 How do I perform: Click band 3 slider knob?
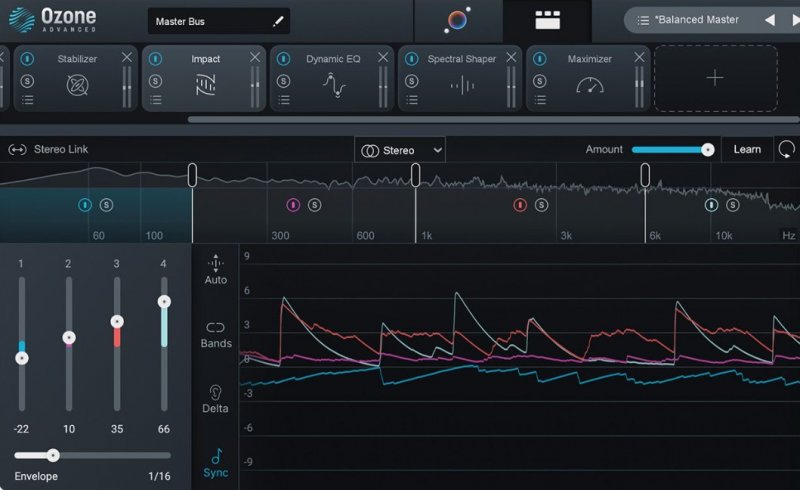point(117,322)
